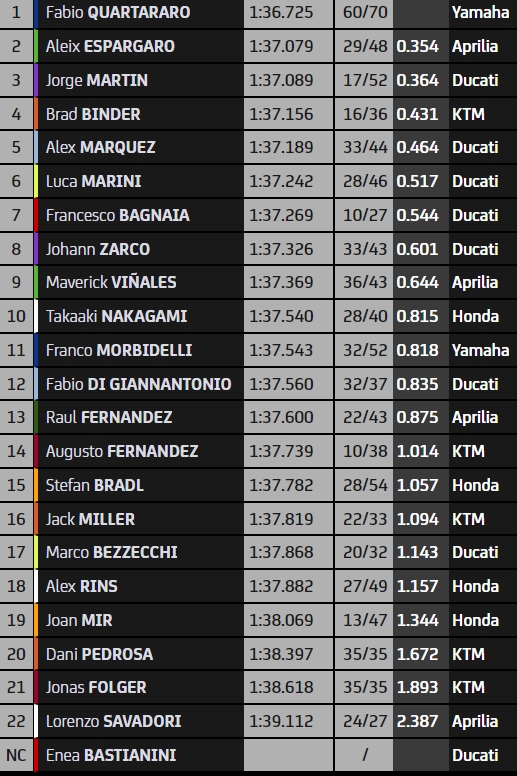Viewport: 517px width, 776px height.
Task: Select Aleix ESPARGARO row
Action: click(x=258, y=47)
